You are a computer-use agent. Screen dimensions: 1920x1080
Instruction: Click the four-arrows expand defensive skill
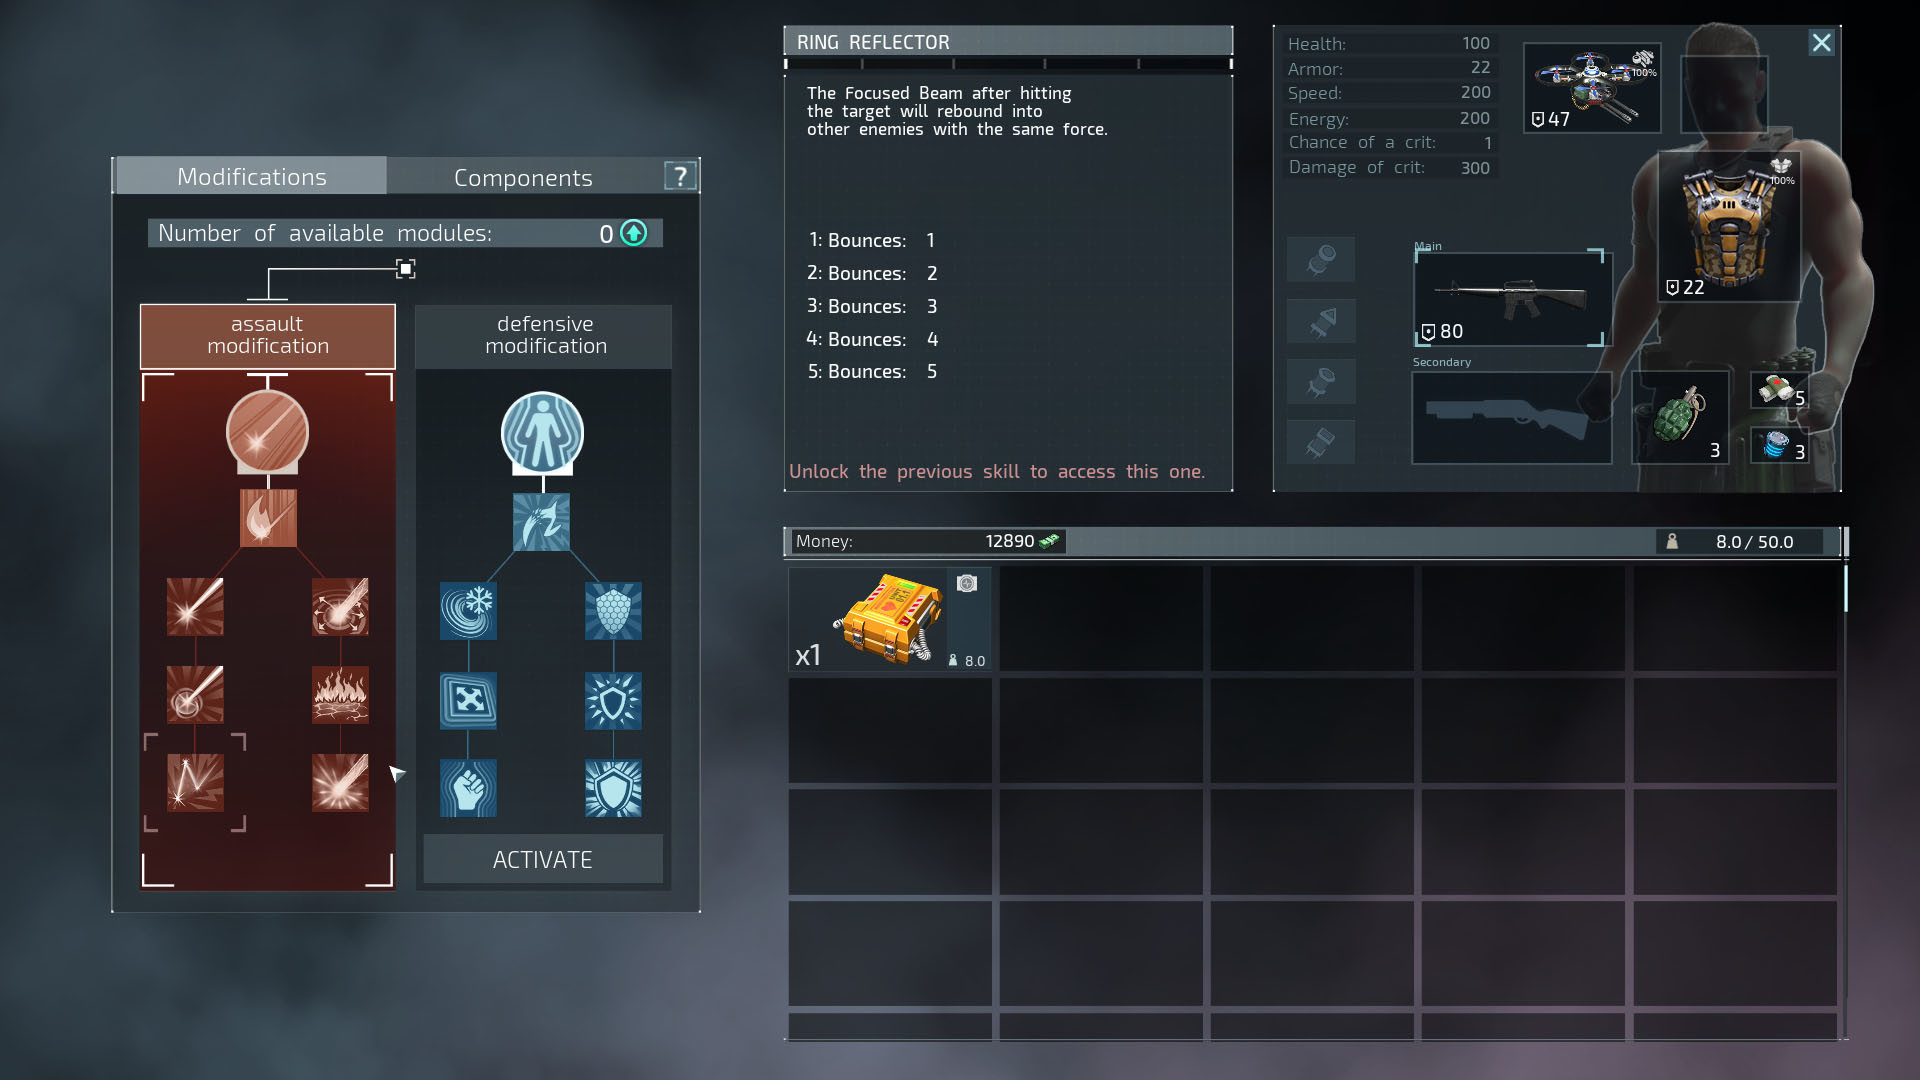(x=468, y=700)
